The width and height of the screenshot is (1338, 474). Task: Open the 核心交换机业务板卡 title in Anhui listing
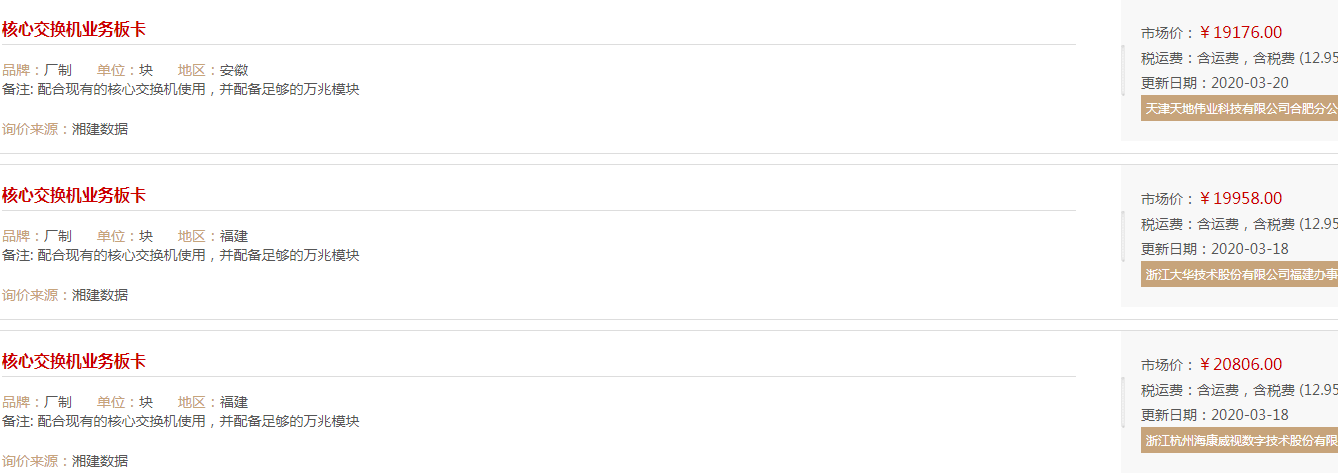(74, 29)
